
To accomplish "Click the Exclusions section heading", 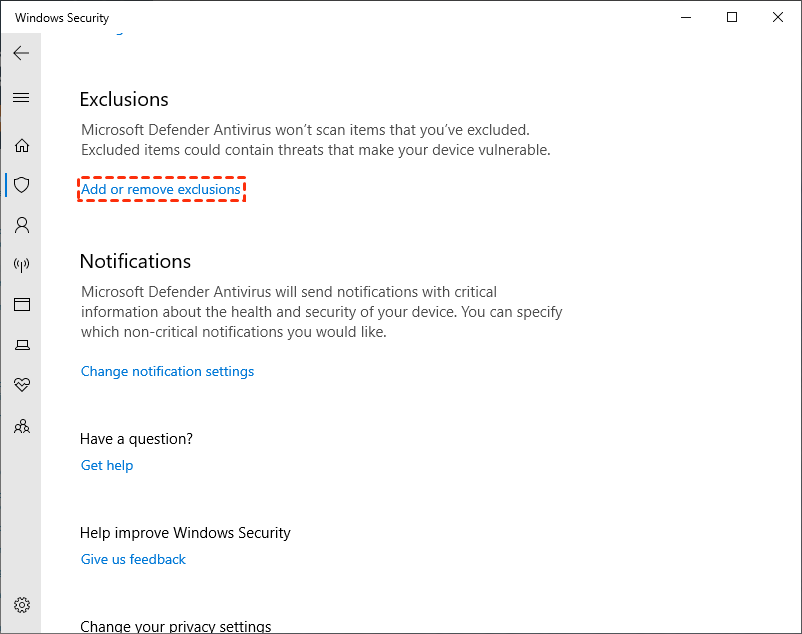I will (124, 99).
